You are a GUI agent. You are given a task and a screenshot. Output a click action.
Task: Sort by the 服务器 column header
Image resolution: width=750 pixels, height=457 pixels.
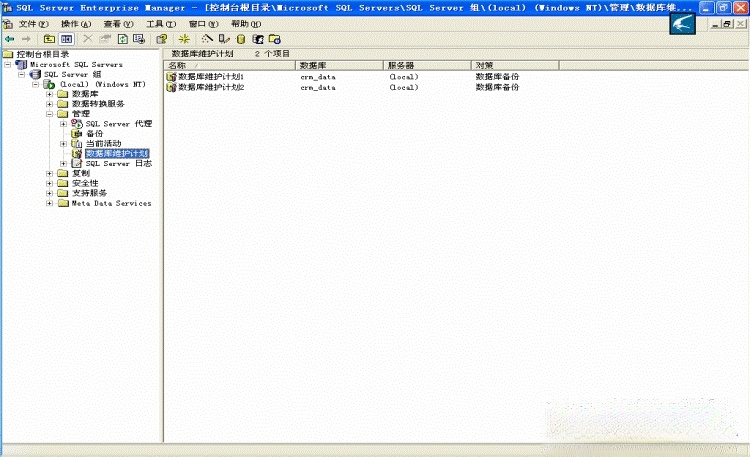[x=427, y=66]
